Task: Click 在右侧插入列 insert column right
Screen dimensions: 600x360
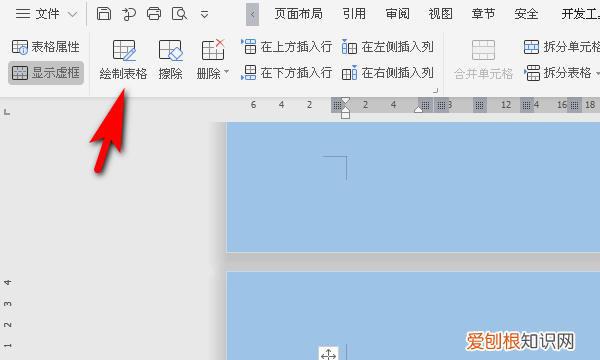Action: 388,72
